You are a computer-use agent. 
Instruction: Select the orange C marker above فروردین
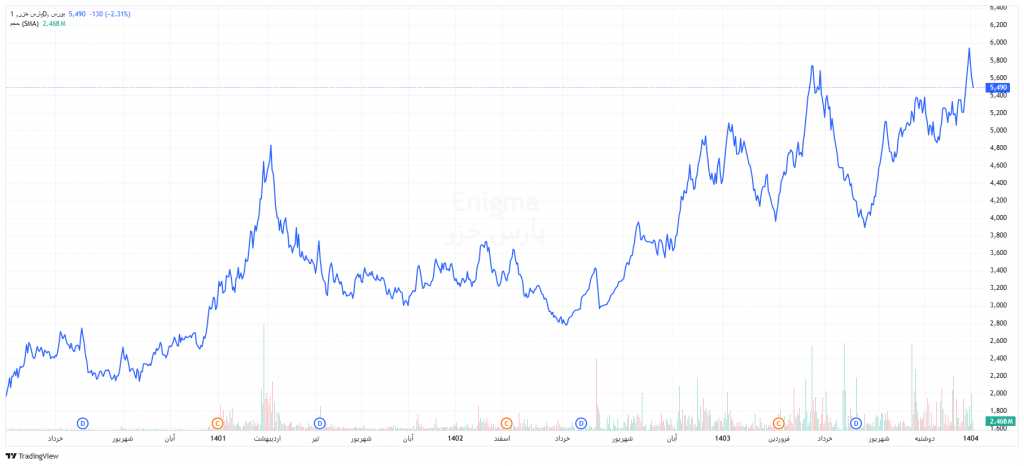778,423
